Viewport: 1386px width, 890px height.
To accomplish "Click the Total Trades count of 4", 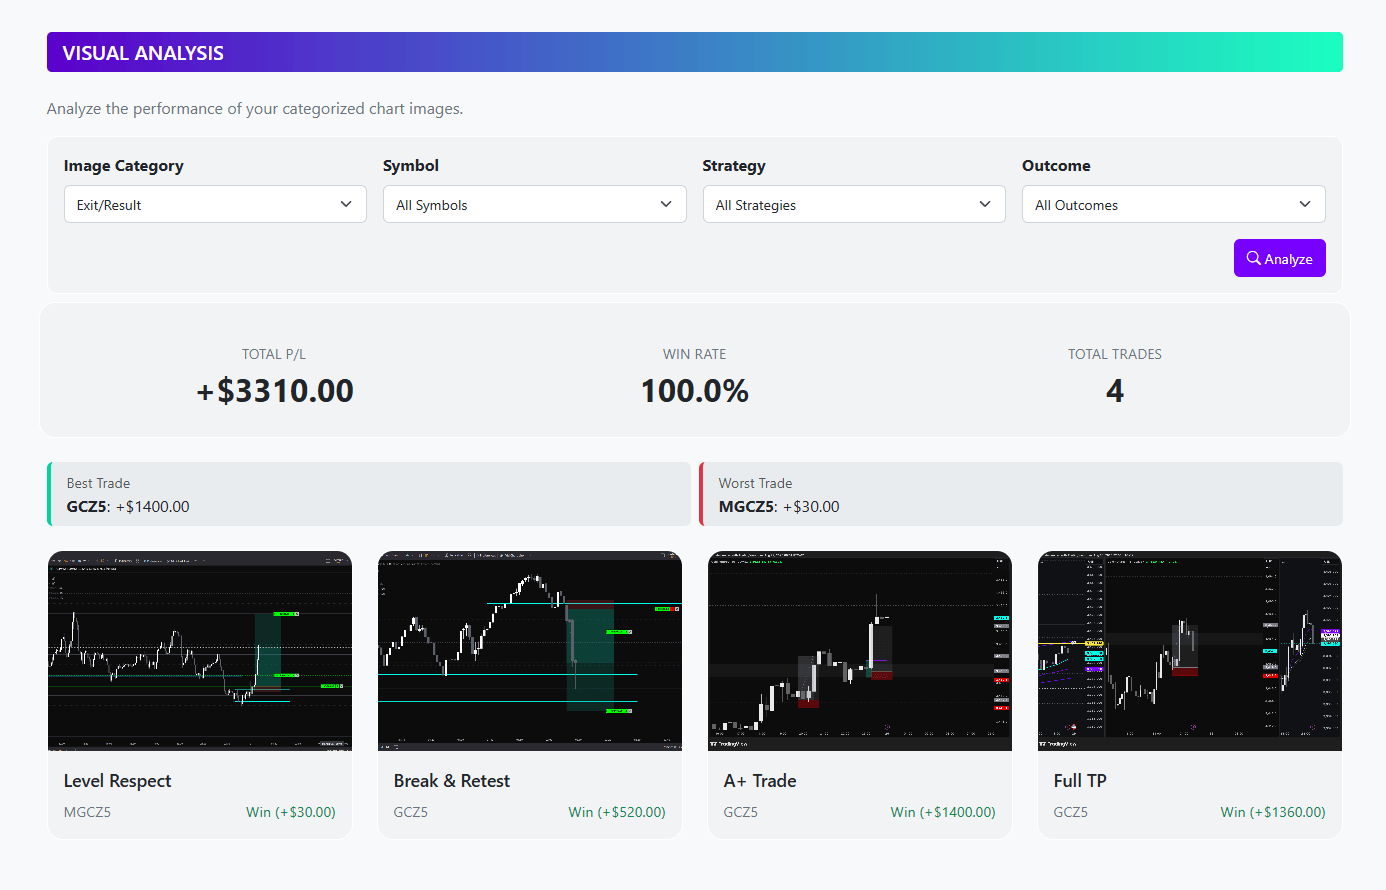I will pyautogui.click(x=1114, y=390).
